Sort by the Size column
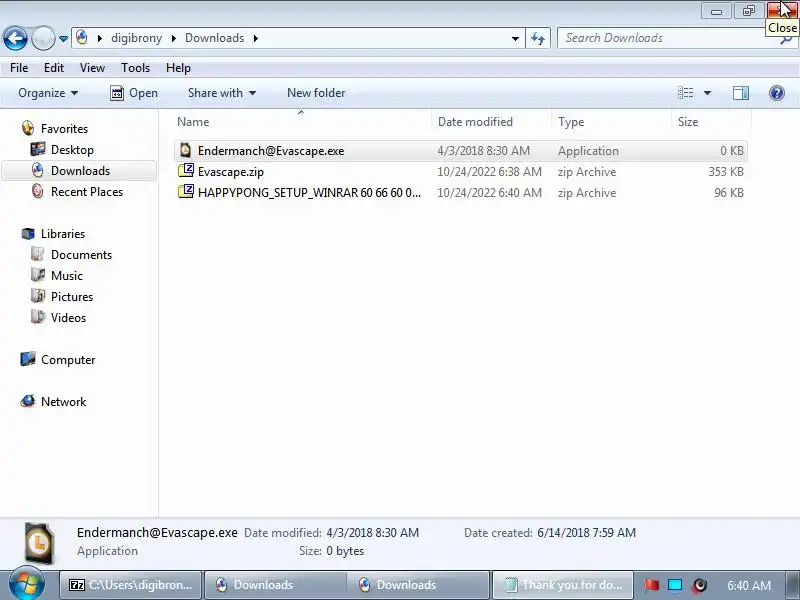800x600 pixels. 711,122
